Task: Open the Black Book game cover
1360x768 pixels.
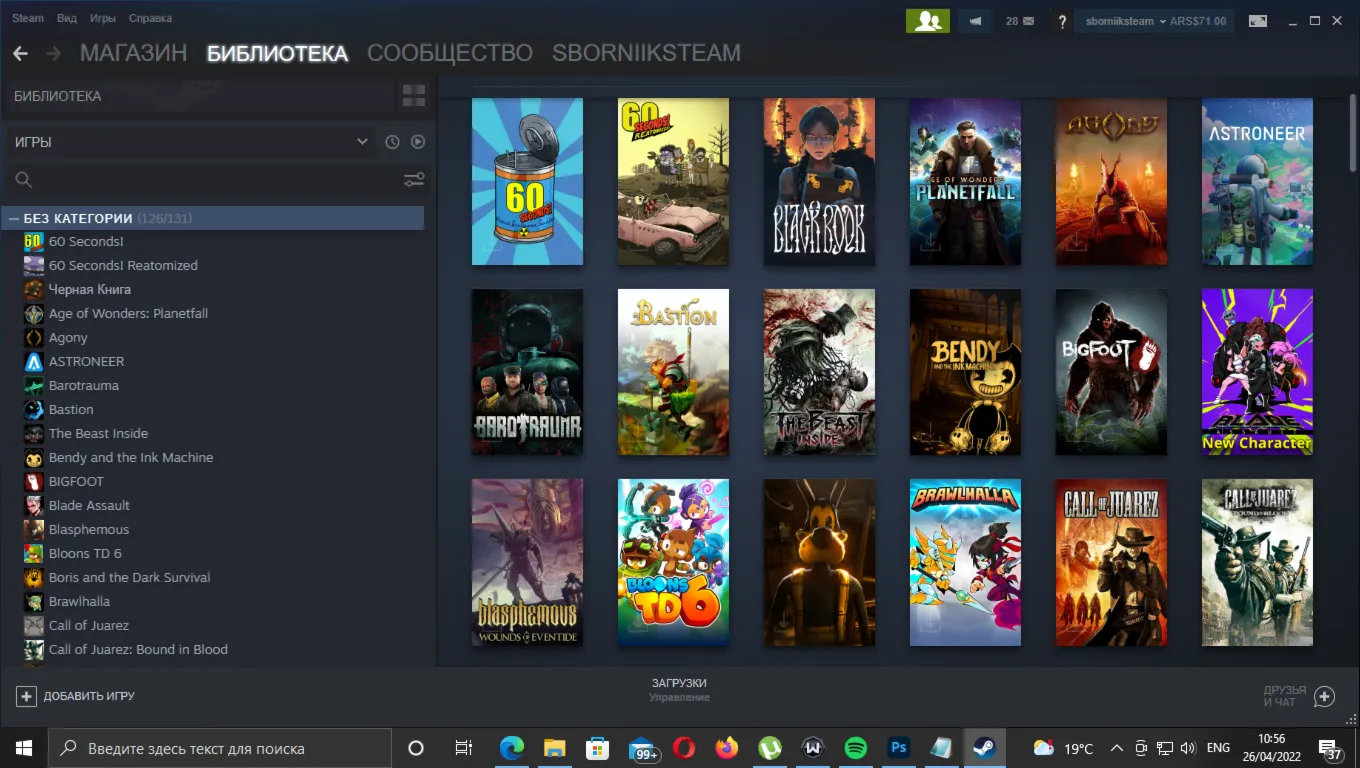Action: click(819, 181)
